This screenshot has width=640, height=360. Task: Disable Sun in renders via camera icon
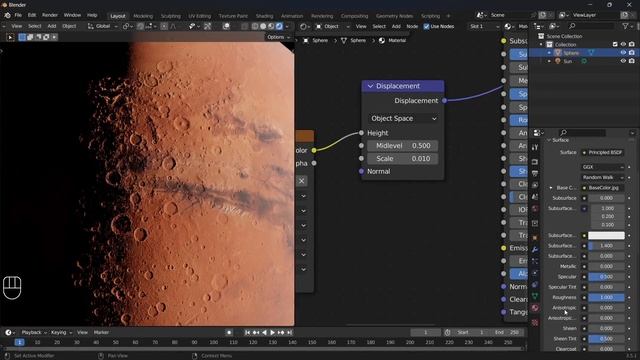click(632, 61)
